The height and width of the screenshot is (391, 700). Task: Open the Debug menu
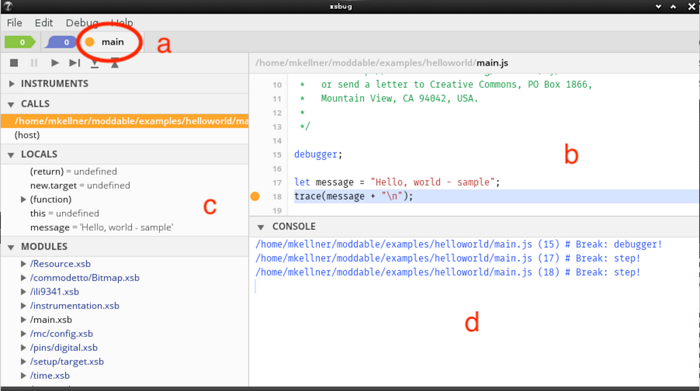click(x=82, y=23)
